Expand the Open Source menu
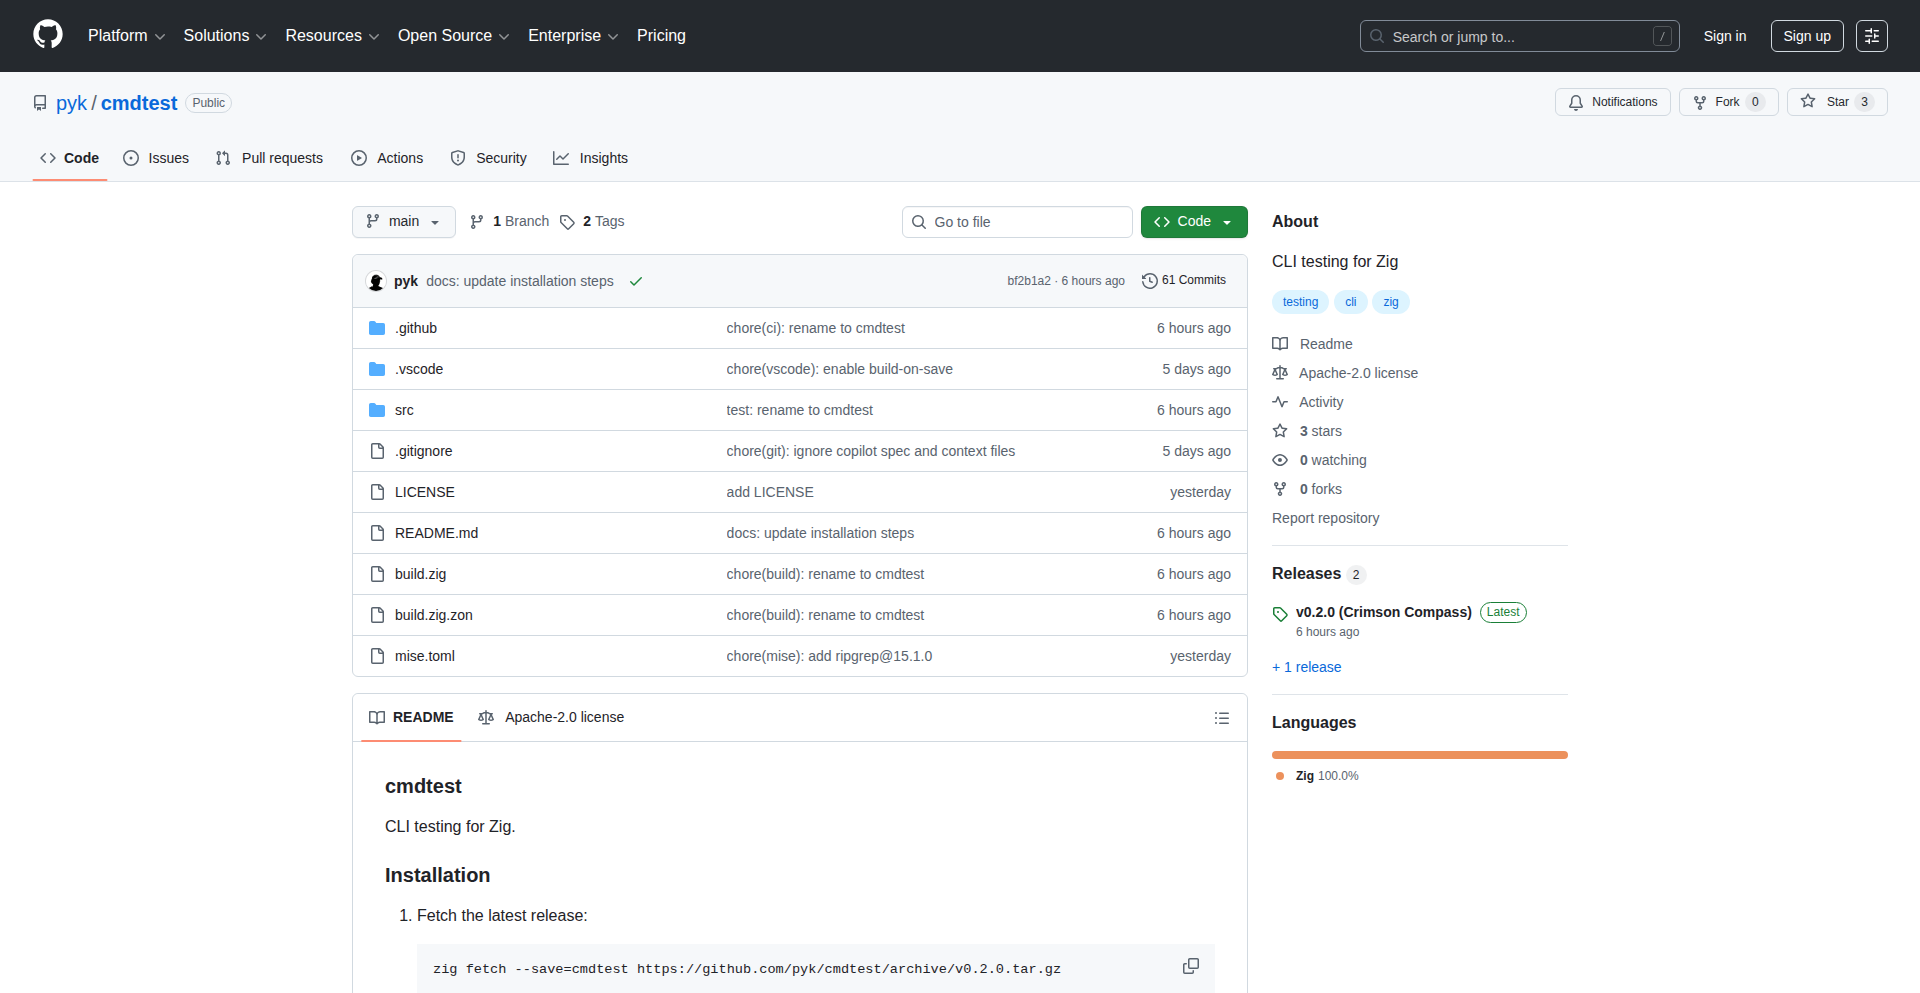Image resolution: width=1920 pixels, height=993 pixels. coord(452,35)
